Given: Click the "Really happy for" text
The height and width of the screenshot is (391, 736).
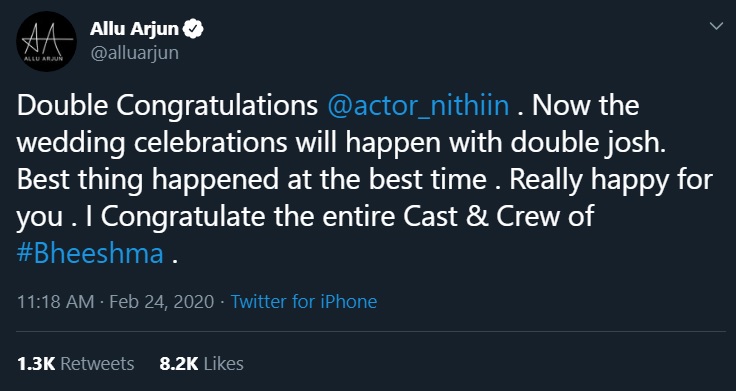Looking at the screenshot, I should click(x=612, y=181).
